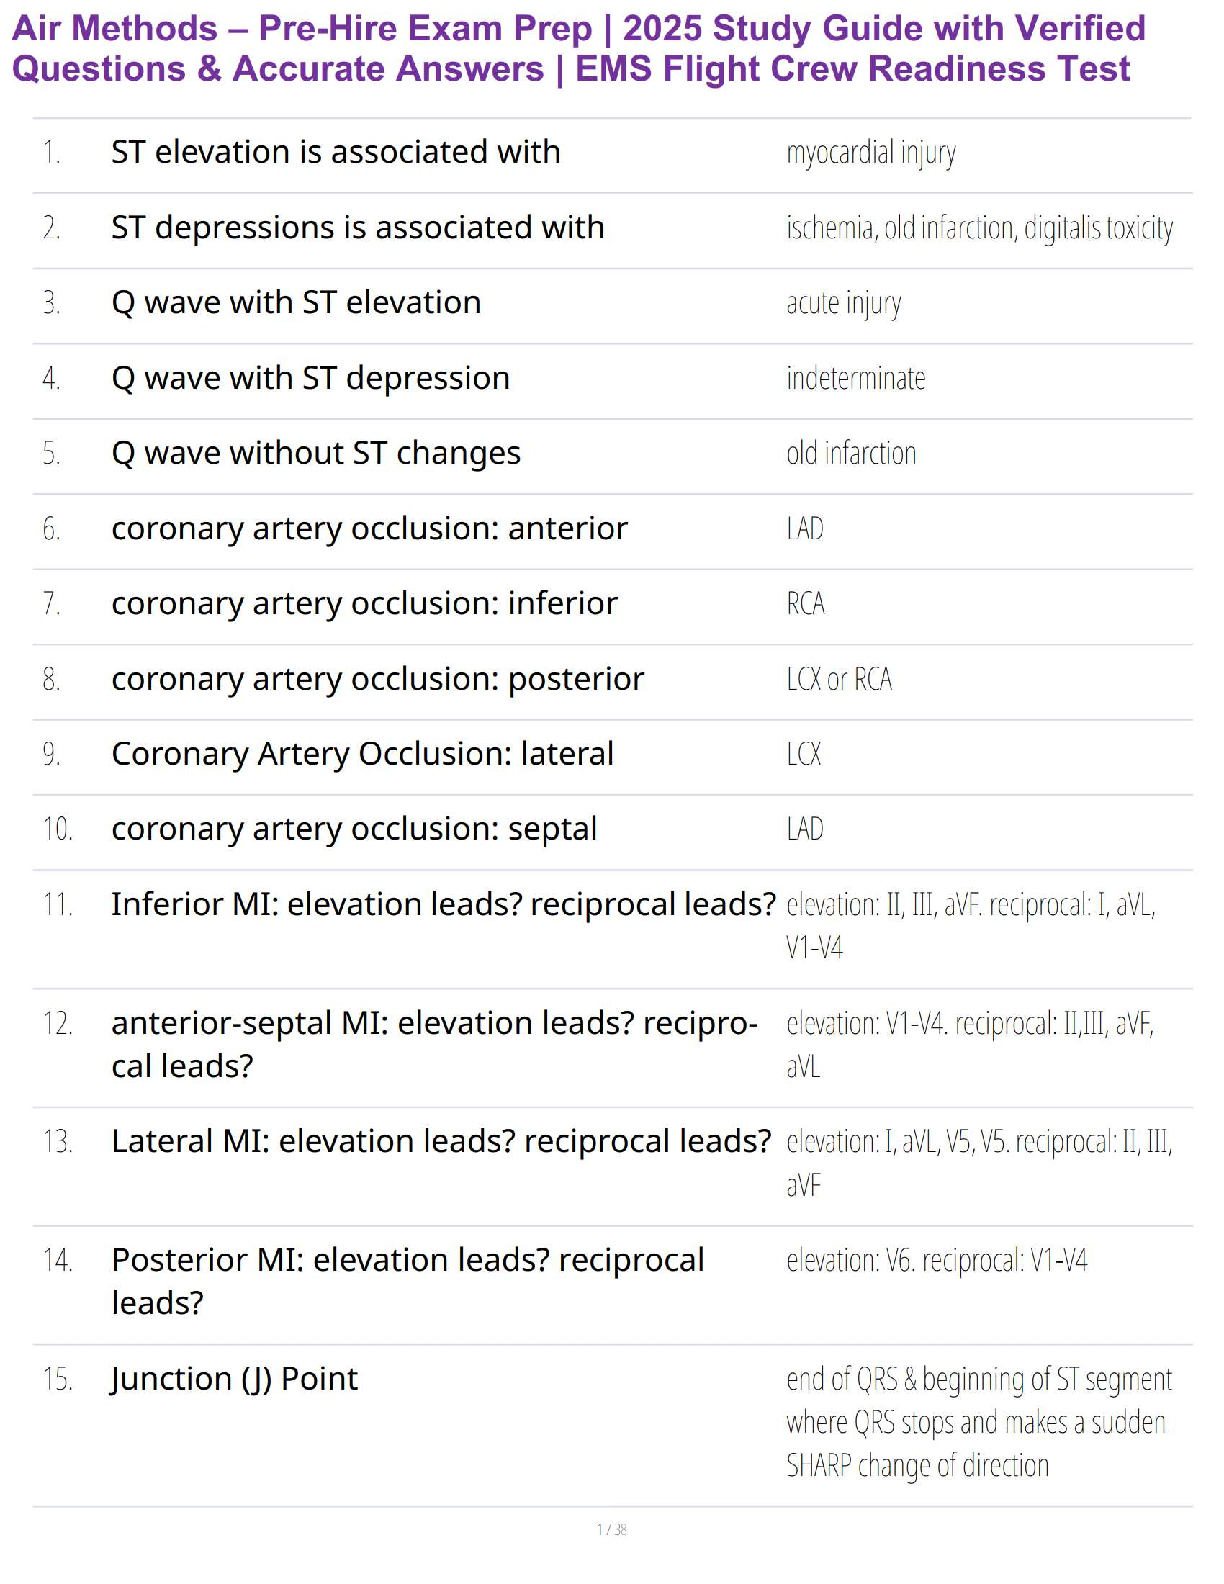Select the 'ST elevation is associated with' question
Image resolution: width=1224 pixels, height=1584 pixels.
pos(335,152)
